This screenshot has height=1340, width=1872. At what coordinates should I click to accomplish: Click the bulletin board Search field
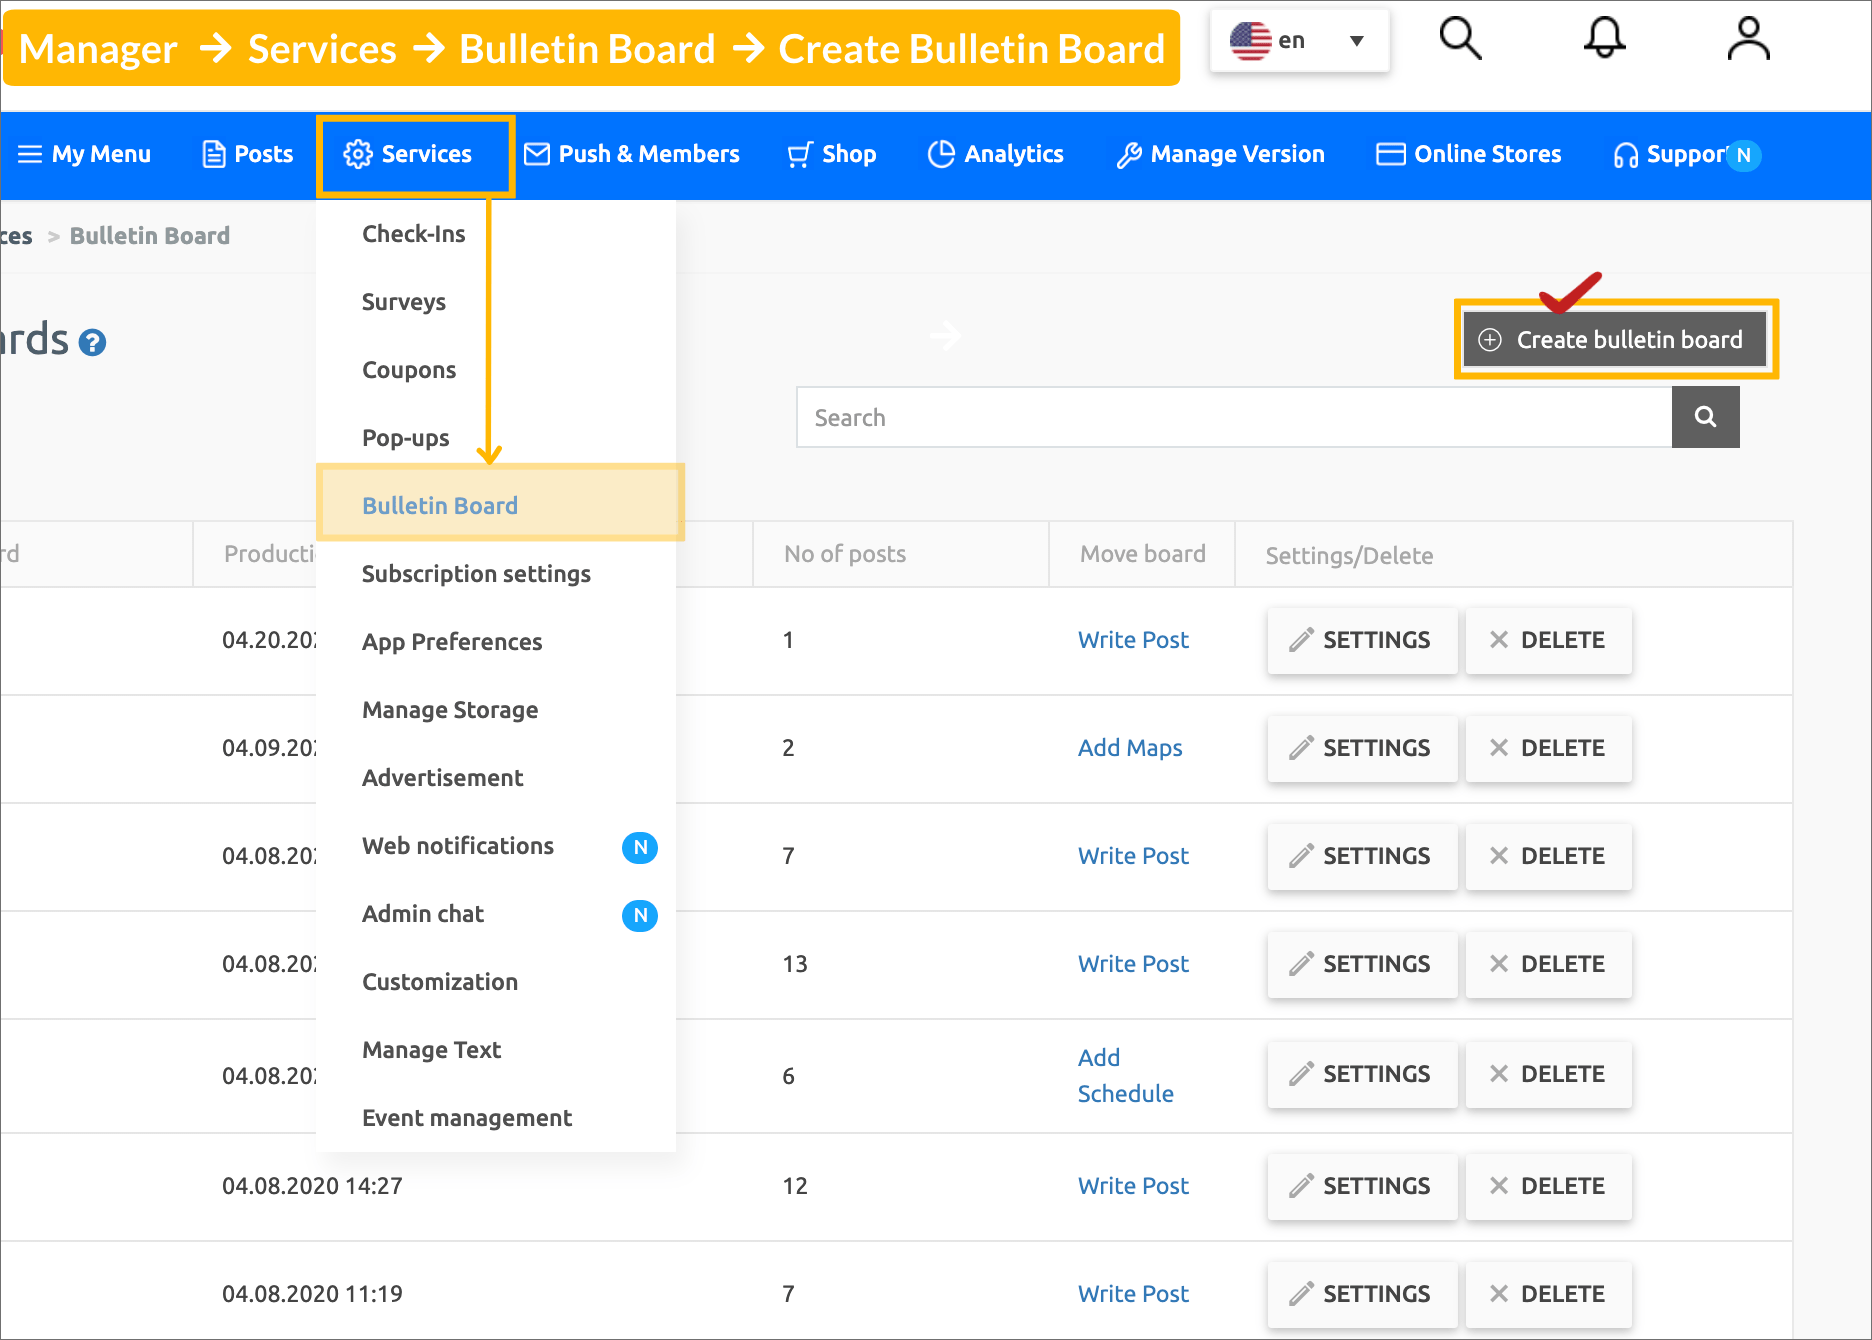[1233, 418]
